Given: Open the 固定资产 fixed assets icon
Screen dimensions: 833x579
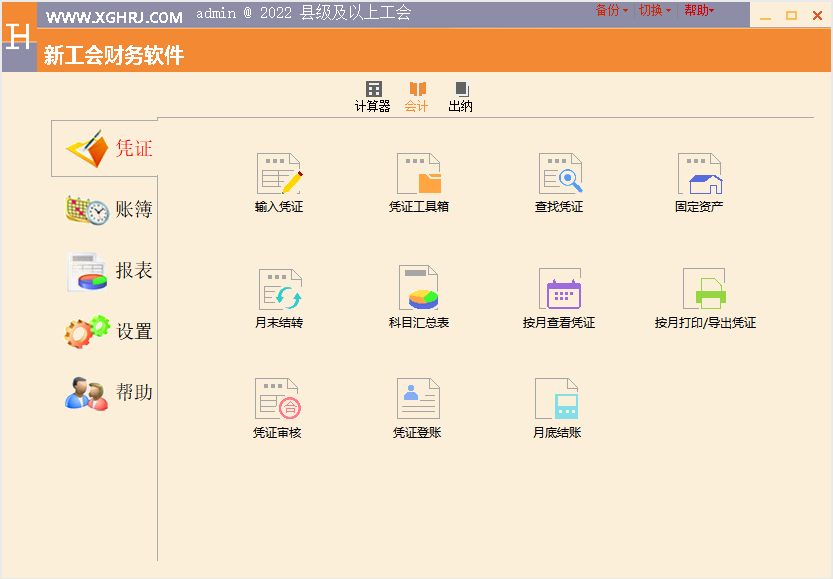Looking at the screenshot, I should [x=699, y=176].
